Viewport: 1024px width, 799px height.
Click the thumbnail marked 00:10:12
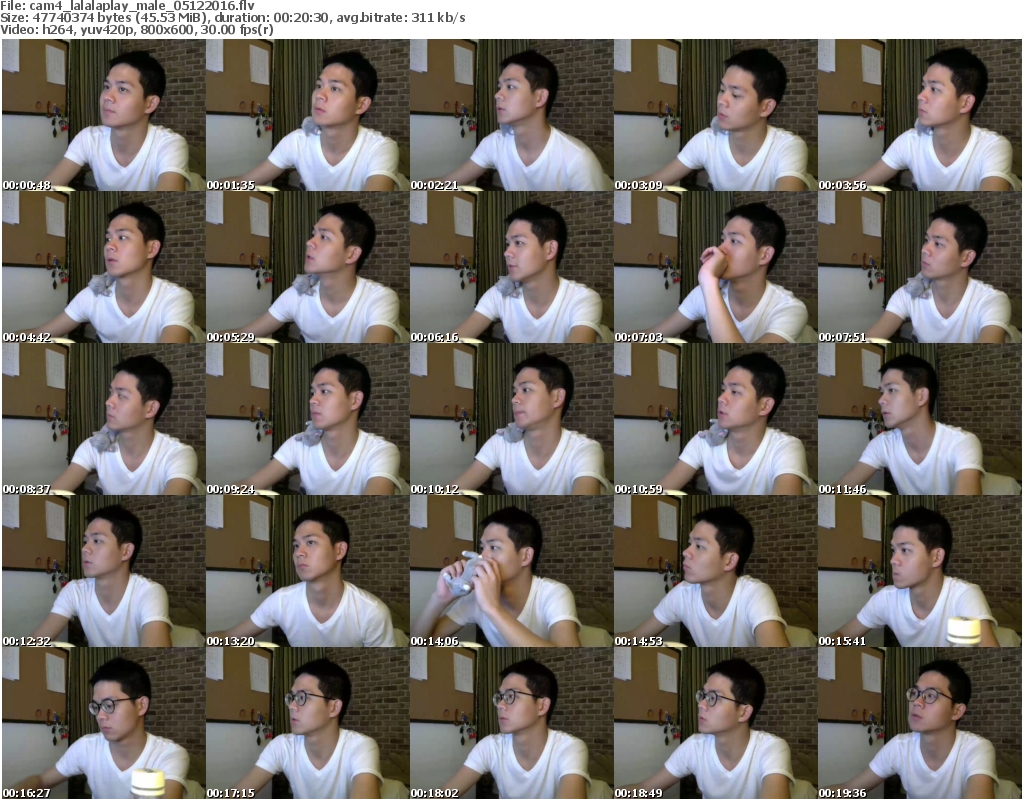[510, 419]
